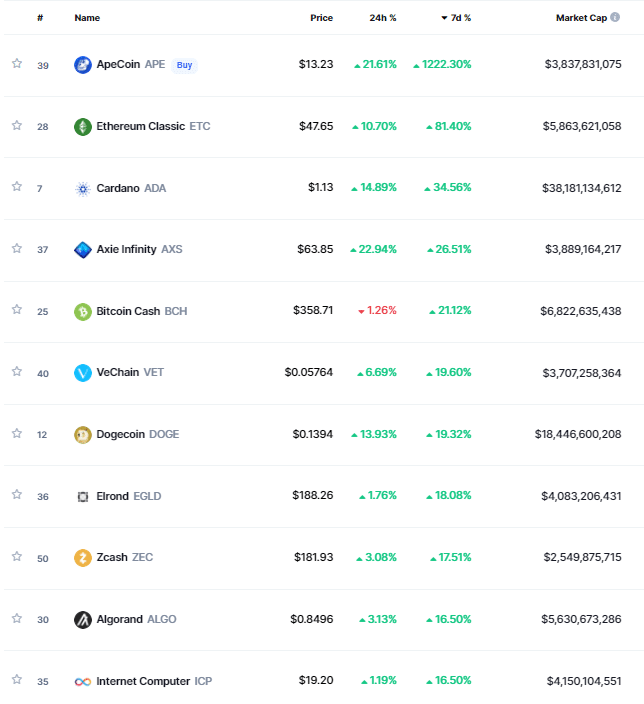Click the ApeCoin logo icon

click(x=83, y=65)
